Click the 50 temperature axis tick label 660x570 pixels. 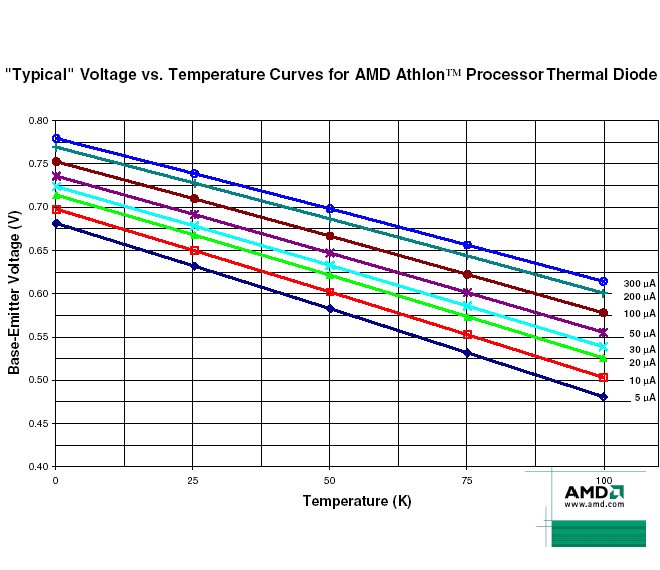point(330,481)
